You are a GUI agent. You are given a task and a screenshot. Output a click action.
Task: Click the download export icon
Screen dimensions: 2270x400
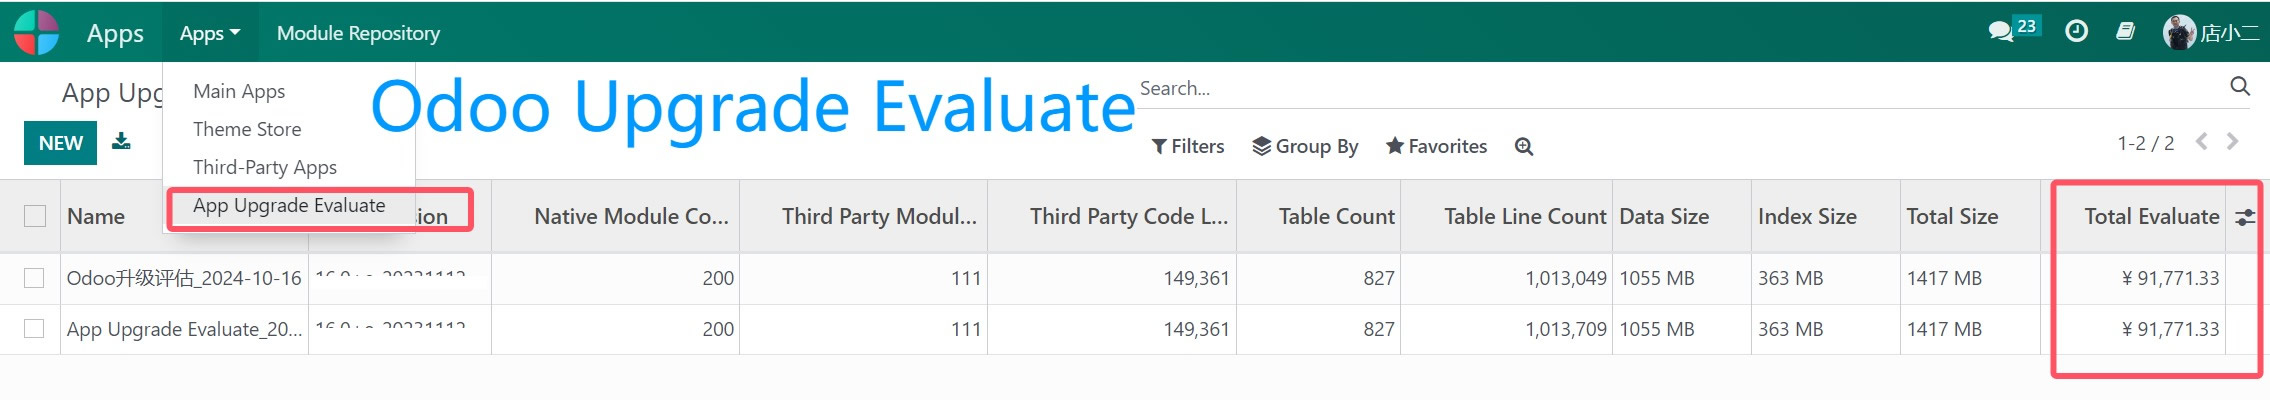click(121, 141)
